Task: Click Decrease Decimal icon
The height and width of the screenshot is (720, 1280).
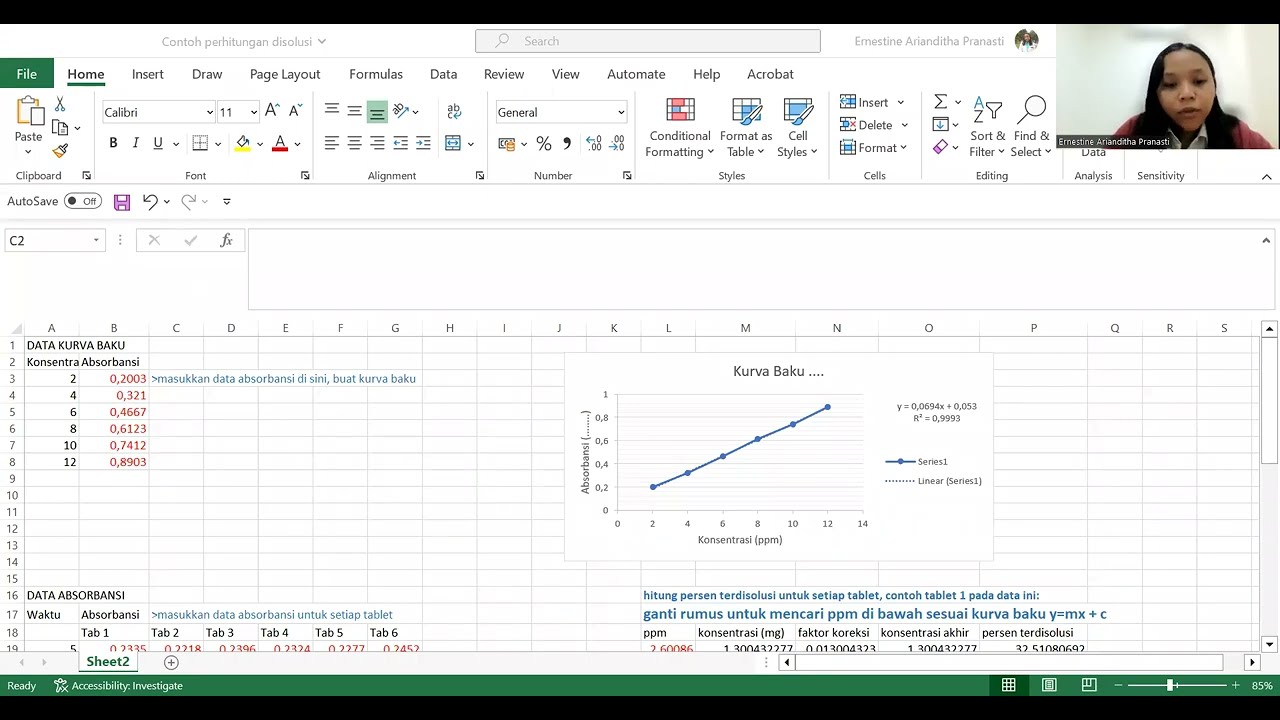Action: coord(617,144)
